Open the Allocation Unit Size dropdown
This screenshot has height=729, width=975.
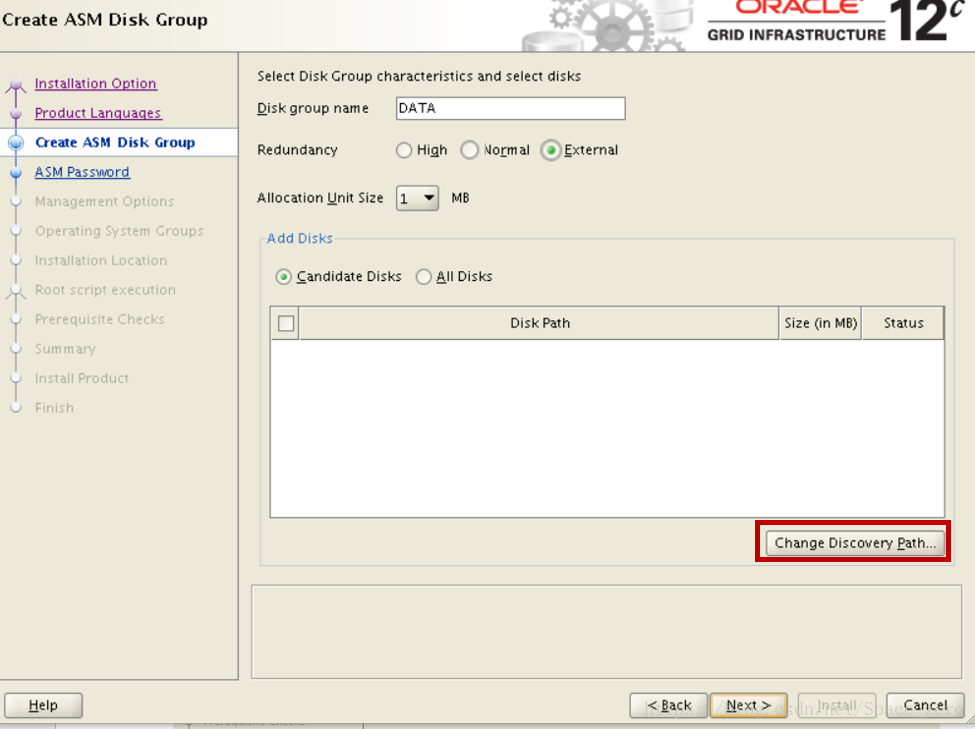(x=417, y=198)
